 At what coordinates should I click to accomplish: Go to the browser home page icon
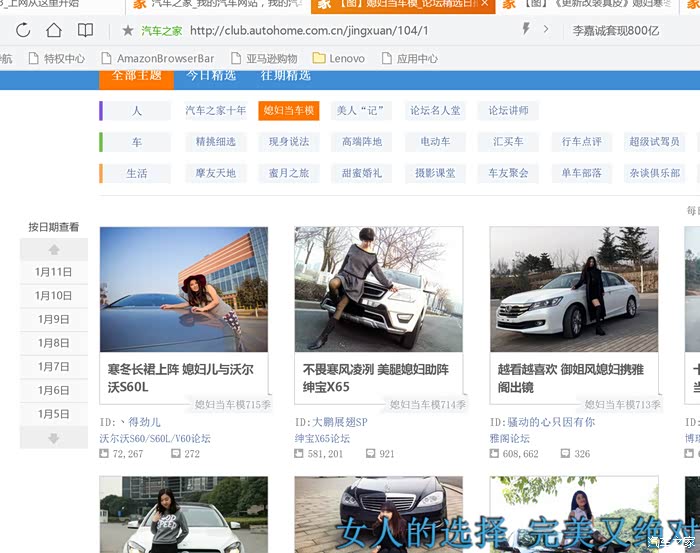(x=54, y=30)
